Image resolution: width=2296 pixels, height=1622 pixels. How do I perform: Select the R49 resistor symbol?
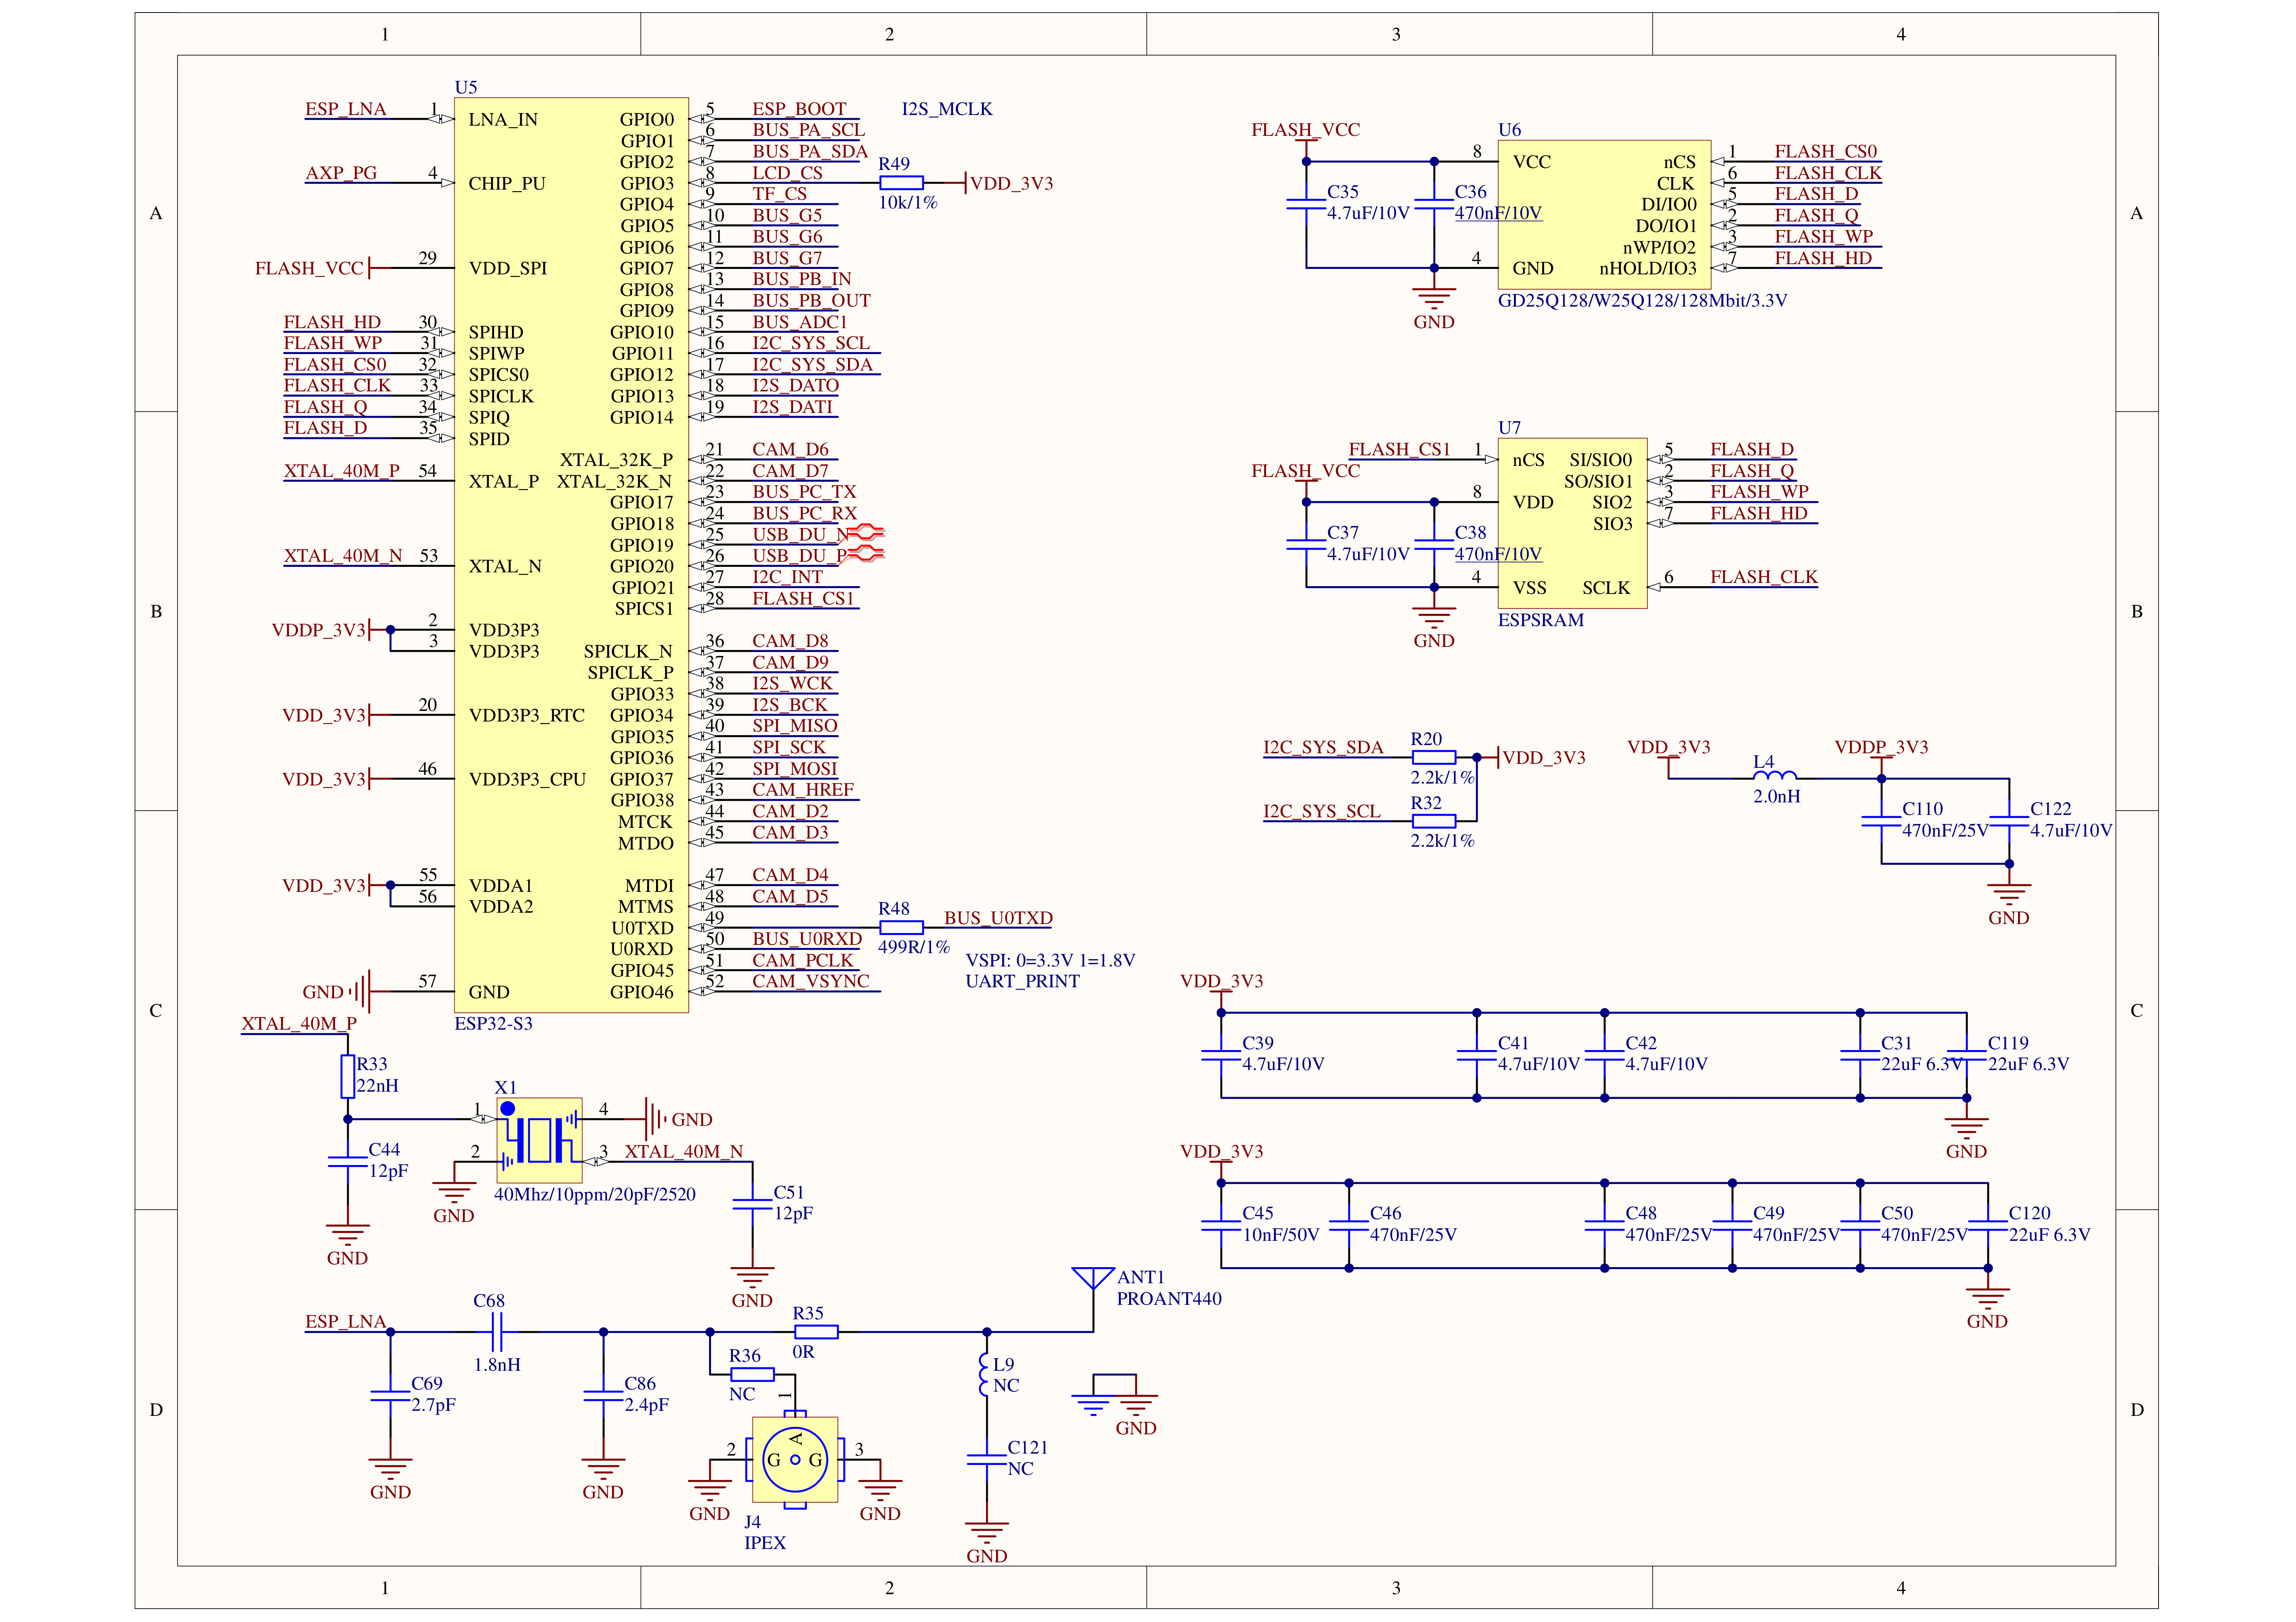click(901, 183)
